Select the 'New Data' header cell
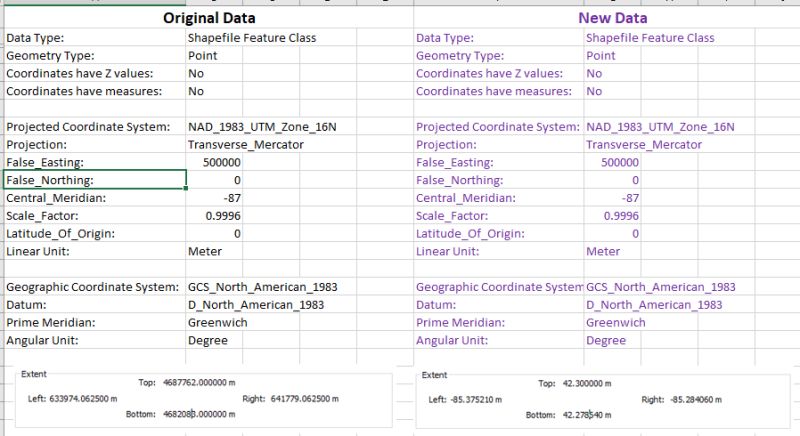 [x=612, y=18]
